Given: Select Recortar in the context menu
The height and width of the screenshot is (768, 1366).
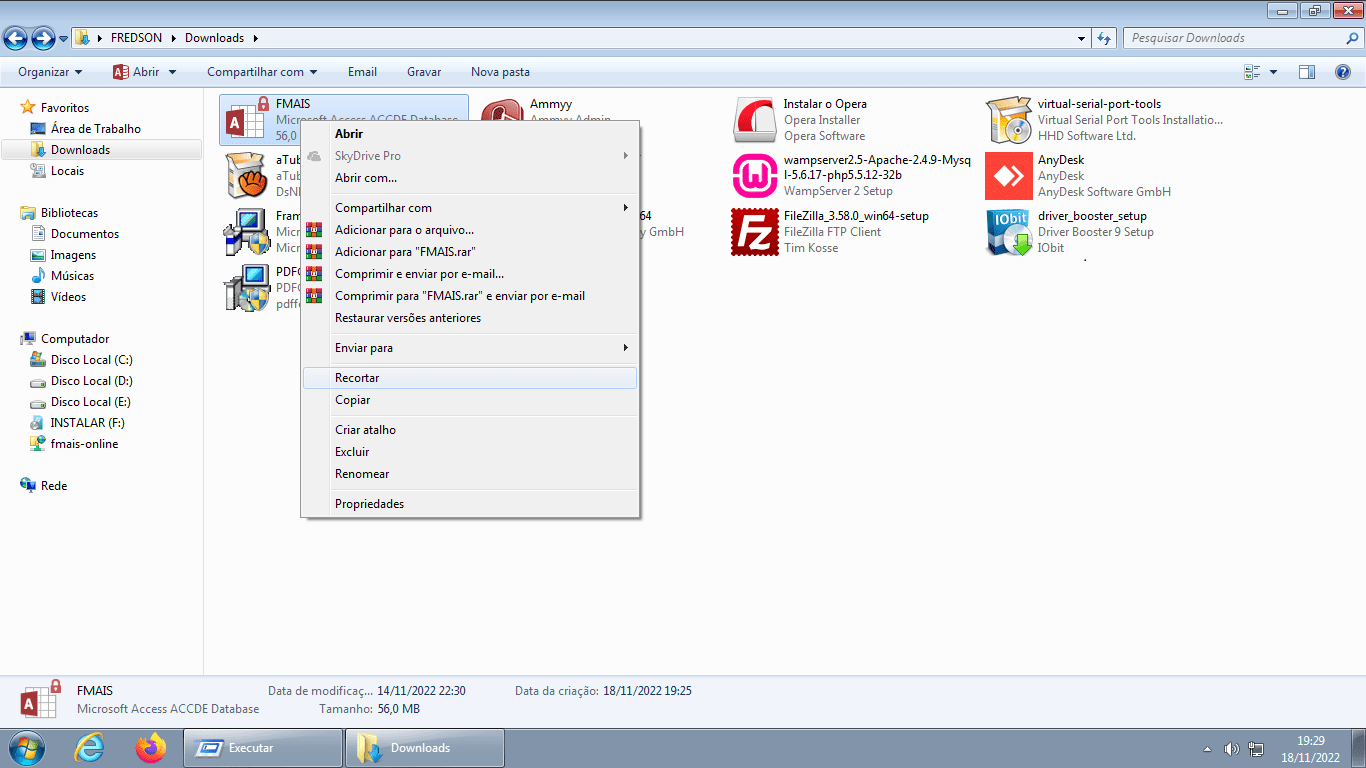Looking at the screenshot, I should (x=470, y=378).
